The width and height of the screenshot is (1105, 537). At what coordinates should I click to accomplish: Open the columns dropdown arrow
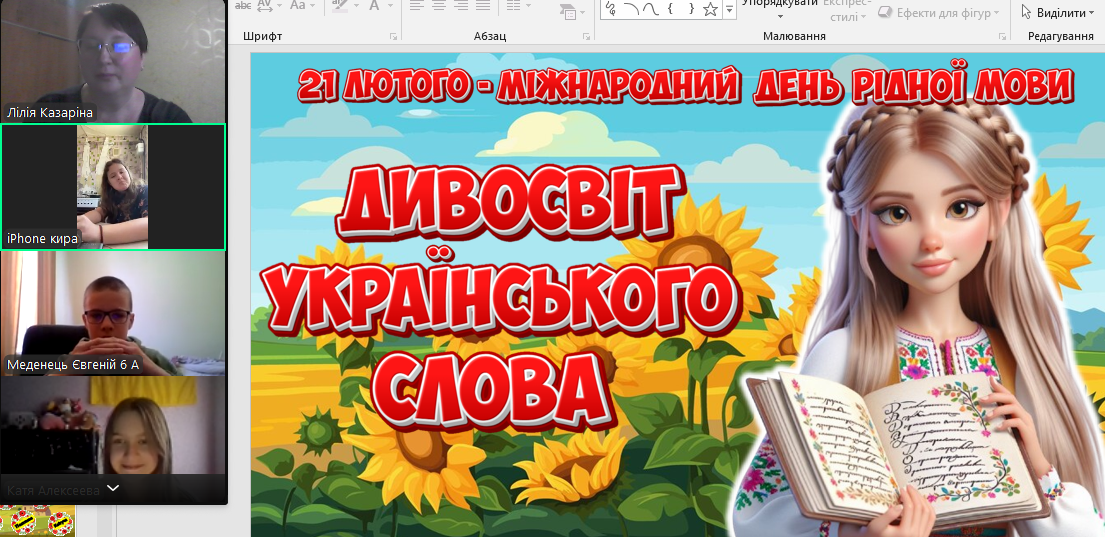[529, 6]
